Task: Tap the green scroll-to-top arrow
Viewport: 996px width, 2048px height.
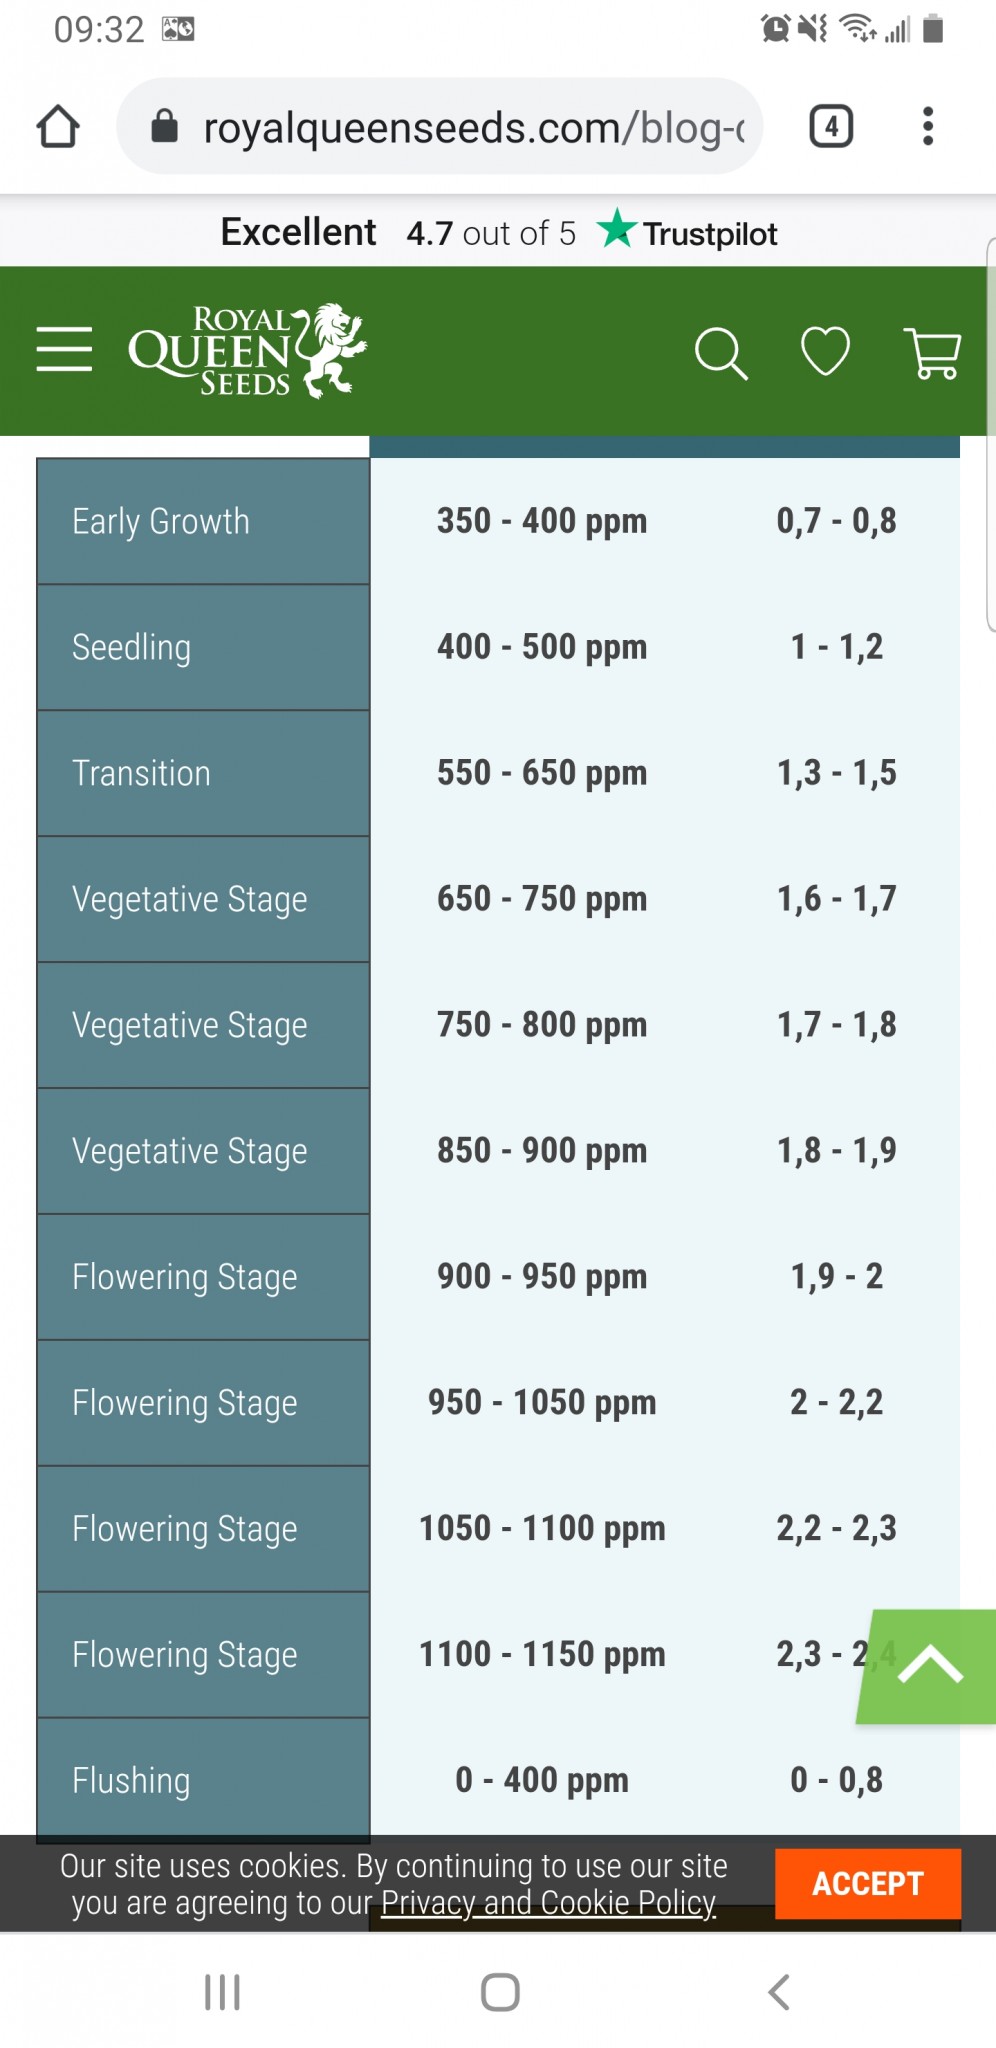Action: coord(929,1666)
